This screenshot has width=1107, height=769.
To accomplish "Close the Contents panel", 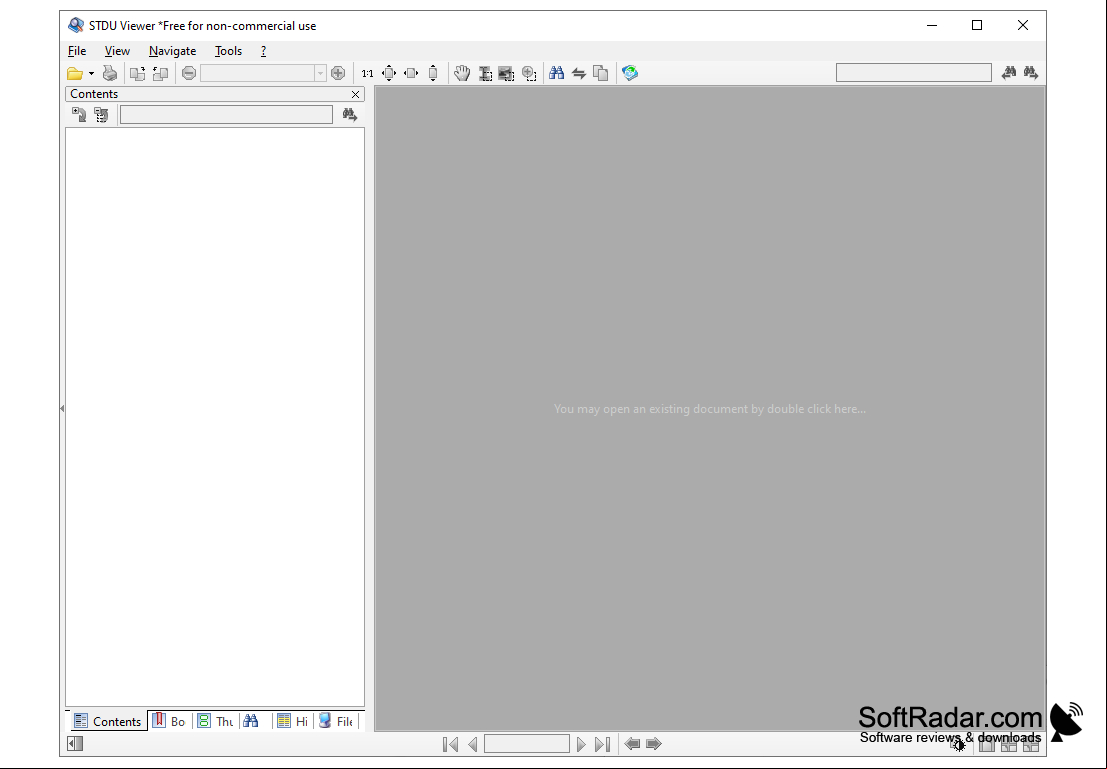I will [355, 94].
